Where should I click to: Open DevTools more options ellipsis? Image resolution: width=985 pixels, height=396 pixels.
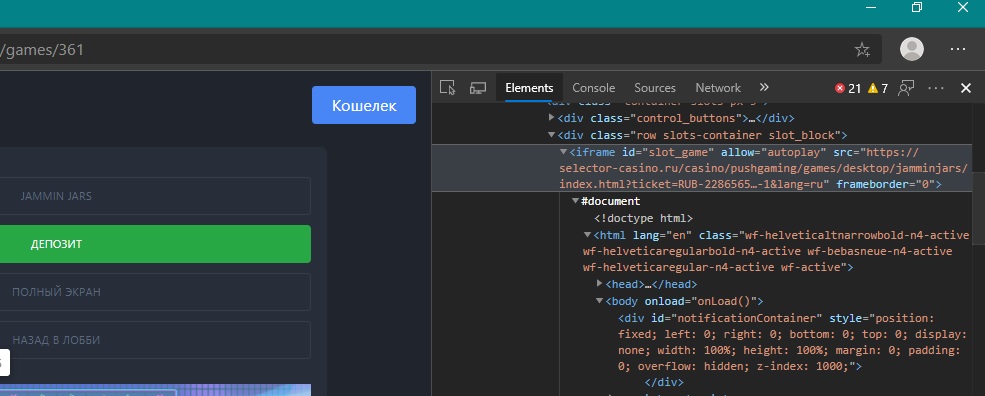click(936, 88)
